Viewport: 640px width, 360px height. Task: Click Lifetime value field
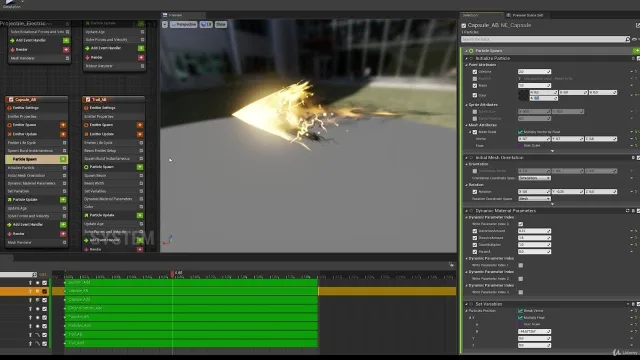534,72
